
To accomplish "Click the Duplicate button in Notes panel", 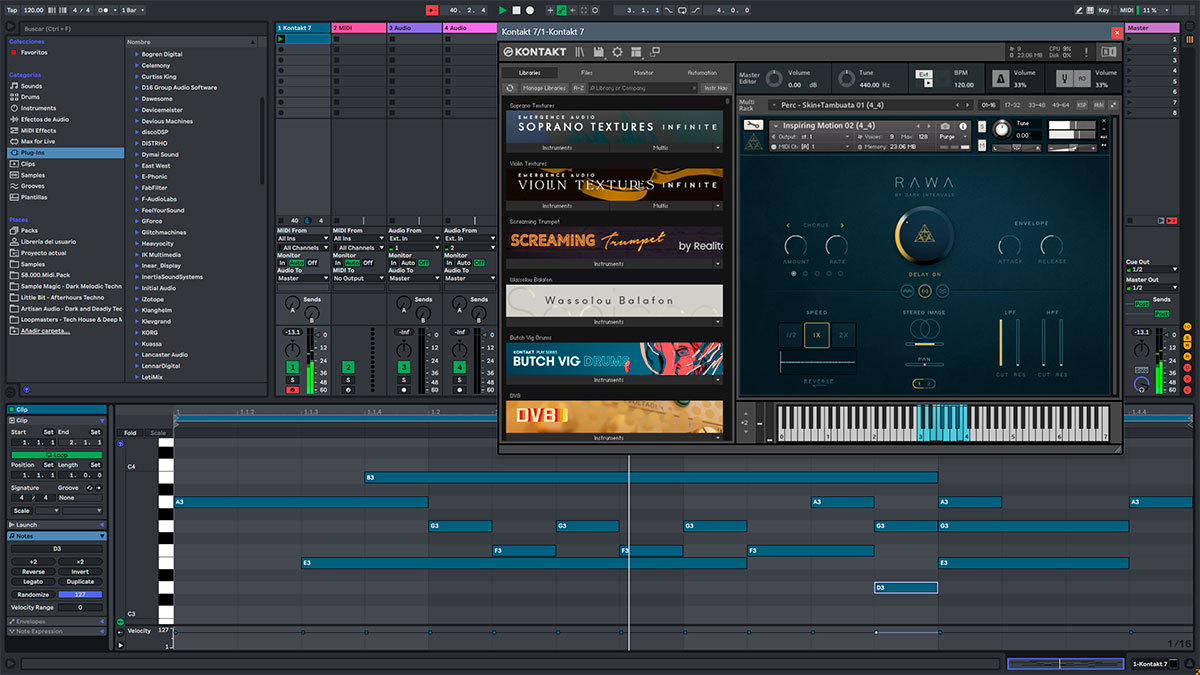I will (80, 582).
